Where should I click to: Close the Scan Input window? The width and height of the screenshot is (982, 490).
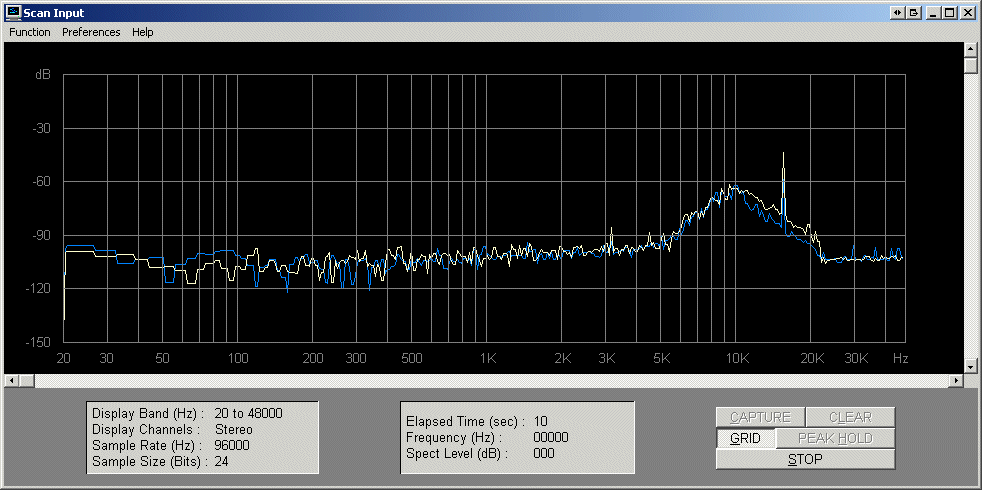tap(967, 13)
